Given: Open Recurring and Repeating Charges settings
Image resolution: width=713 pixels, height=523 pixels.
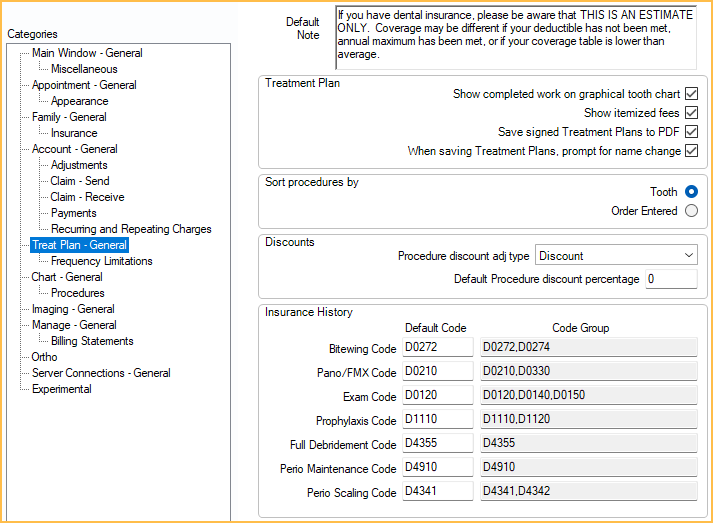Looking at the screenshot, I should click(131, 229).
